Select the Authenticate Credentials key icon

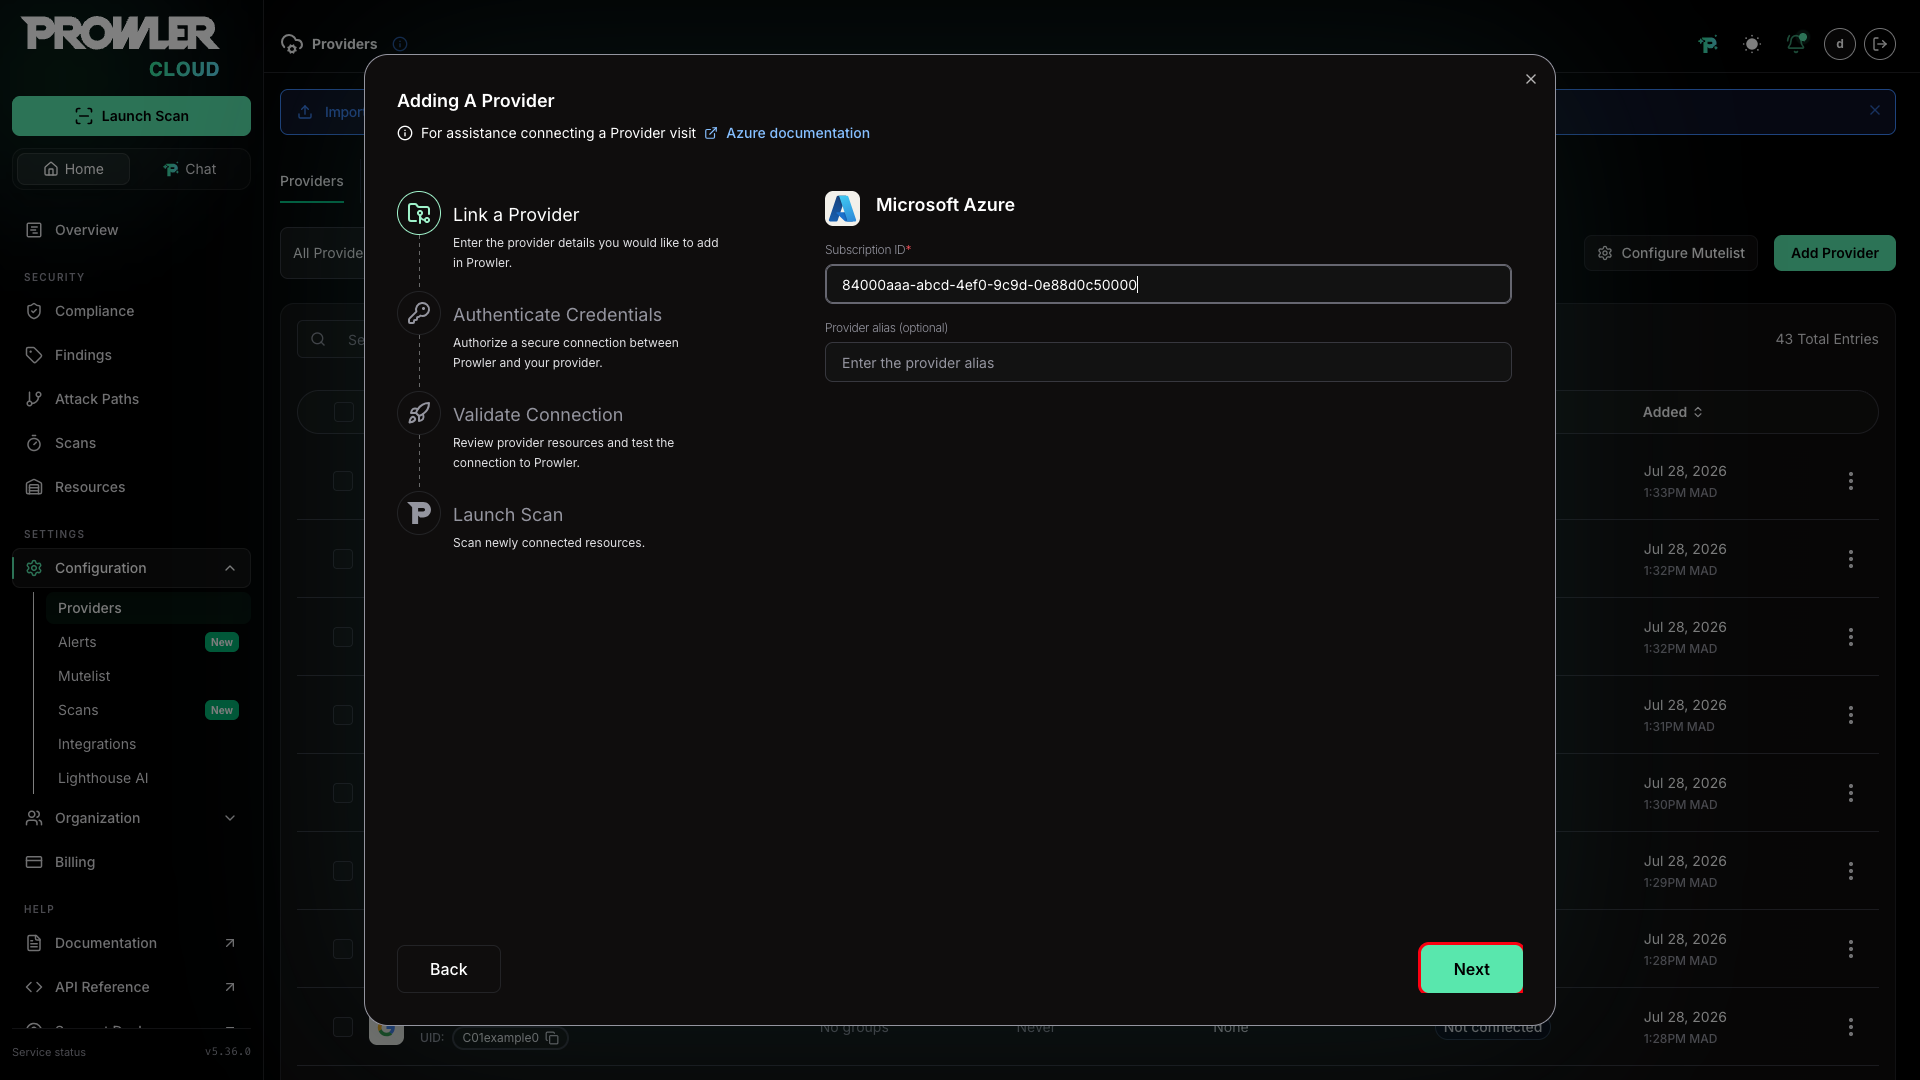(x=419, y=313)
